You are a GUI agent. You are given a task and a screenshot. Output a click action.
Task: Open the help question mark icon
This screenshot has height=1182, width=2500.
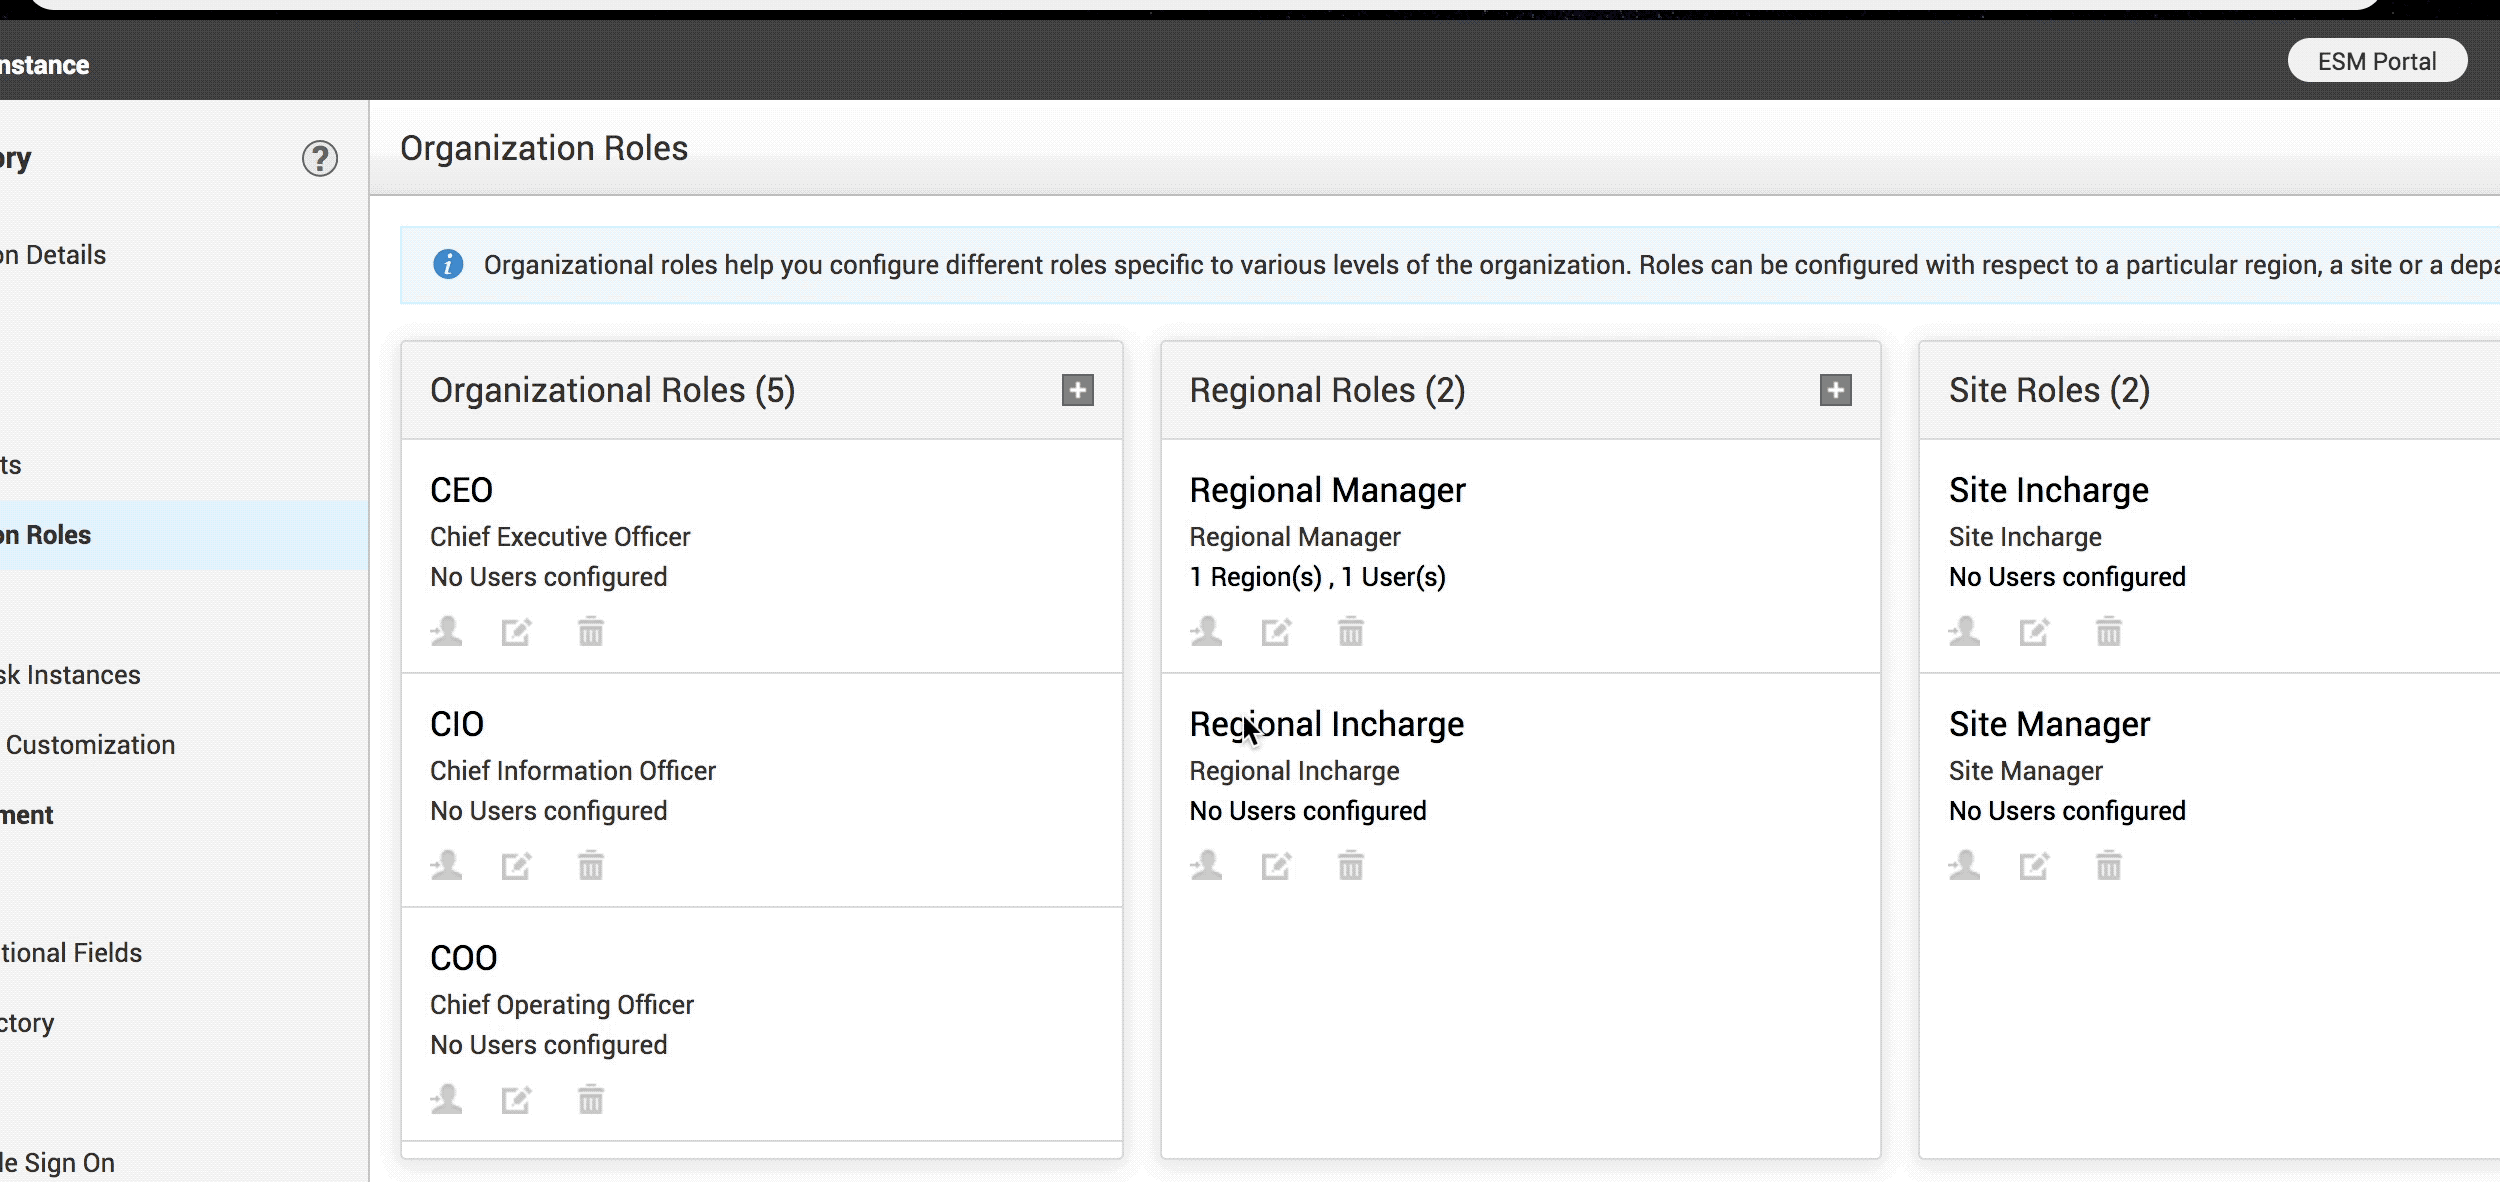coord(320,158)
